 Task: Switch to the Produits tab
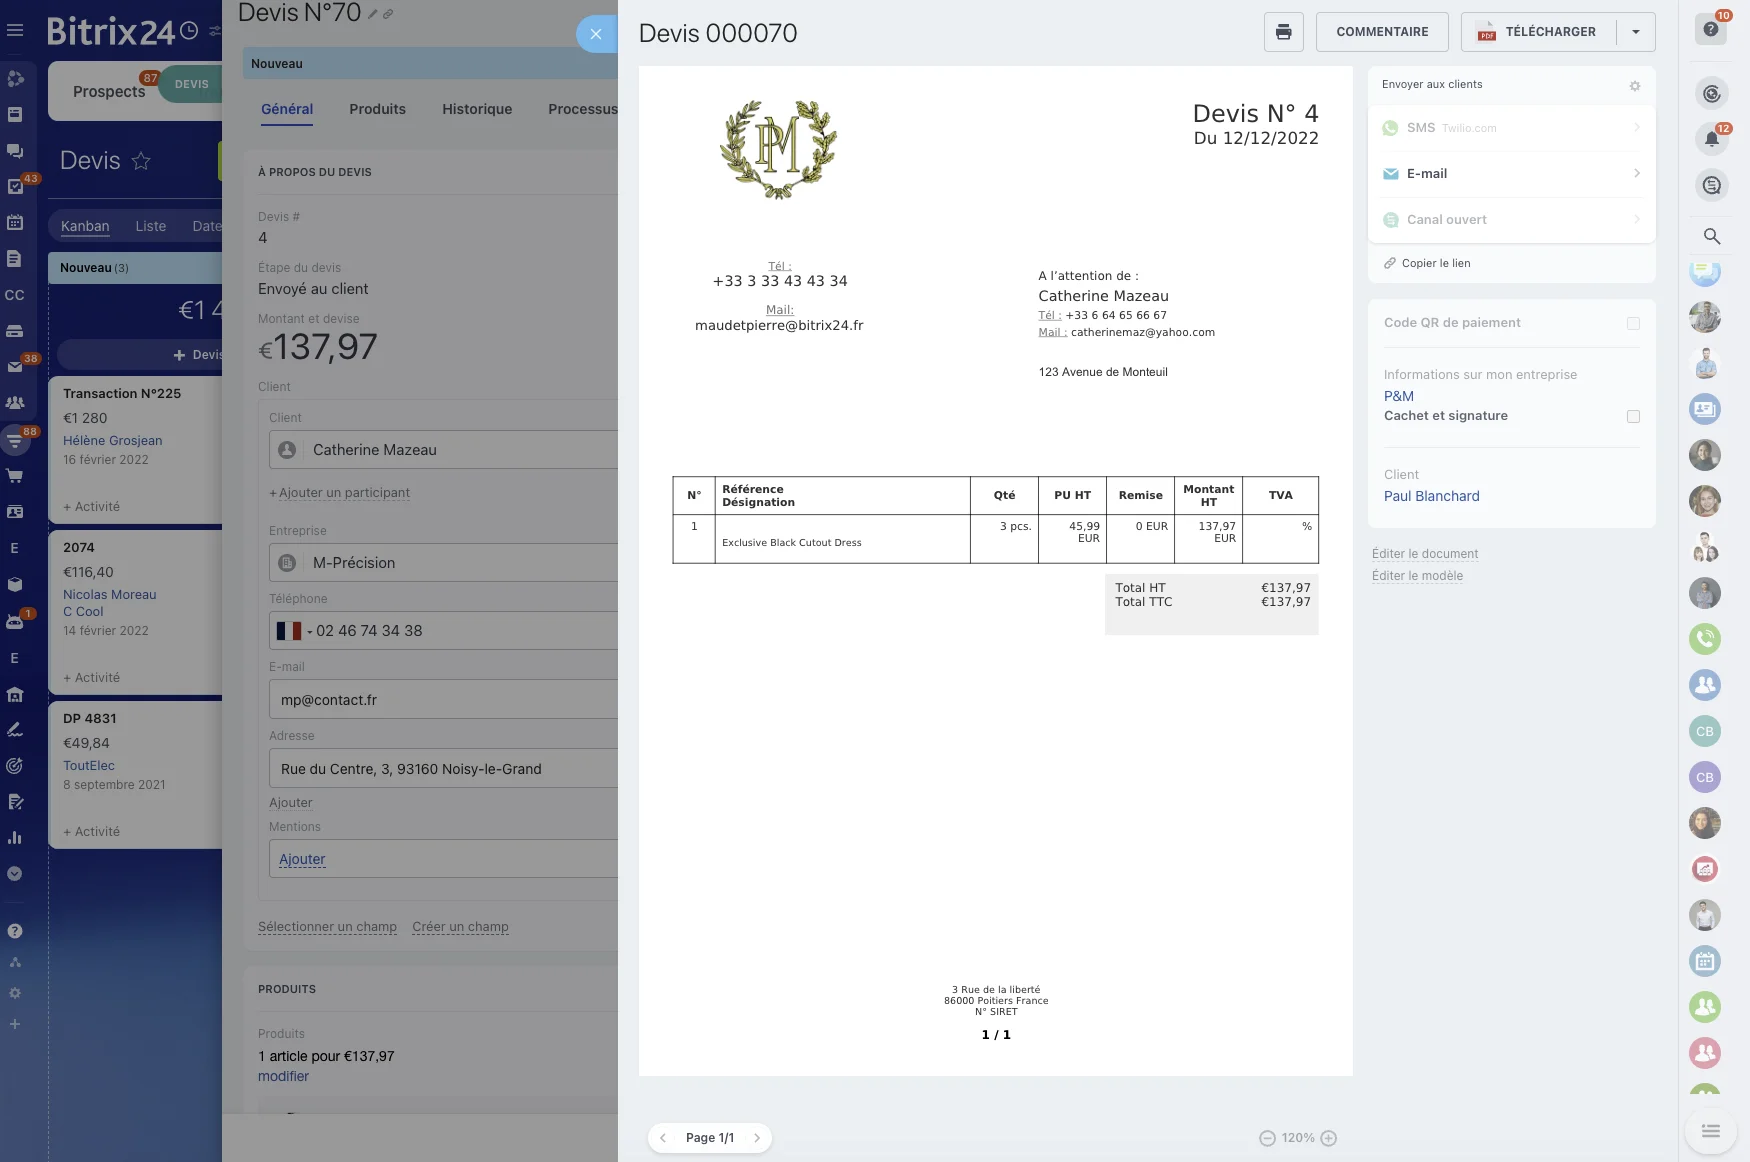[377, 109]
